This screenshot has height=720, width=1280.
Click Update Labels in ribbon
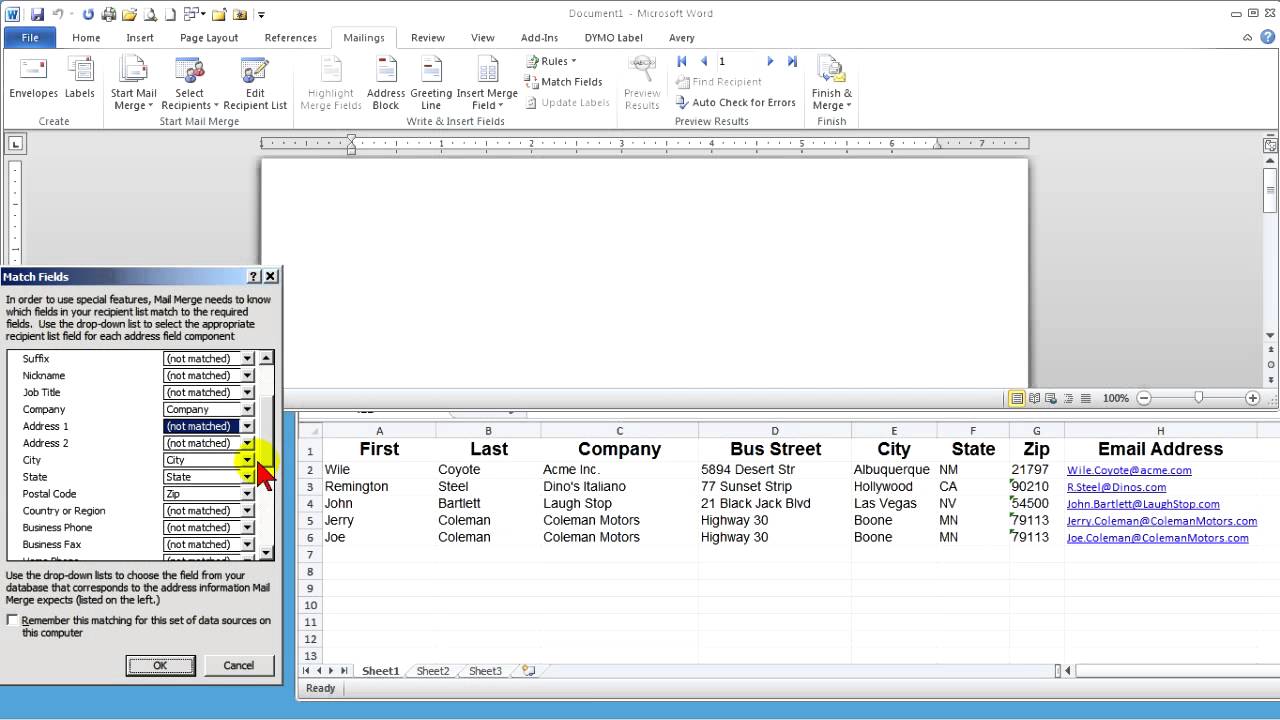click(567, 102)
